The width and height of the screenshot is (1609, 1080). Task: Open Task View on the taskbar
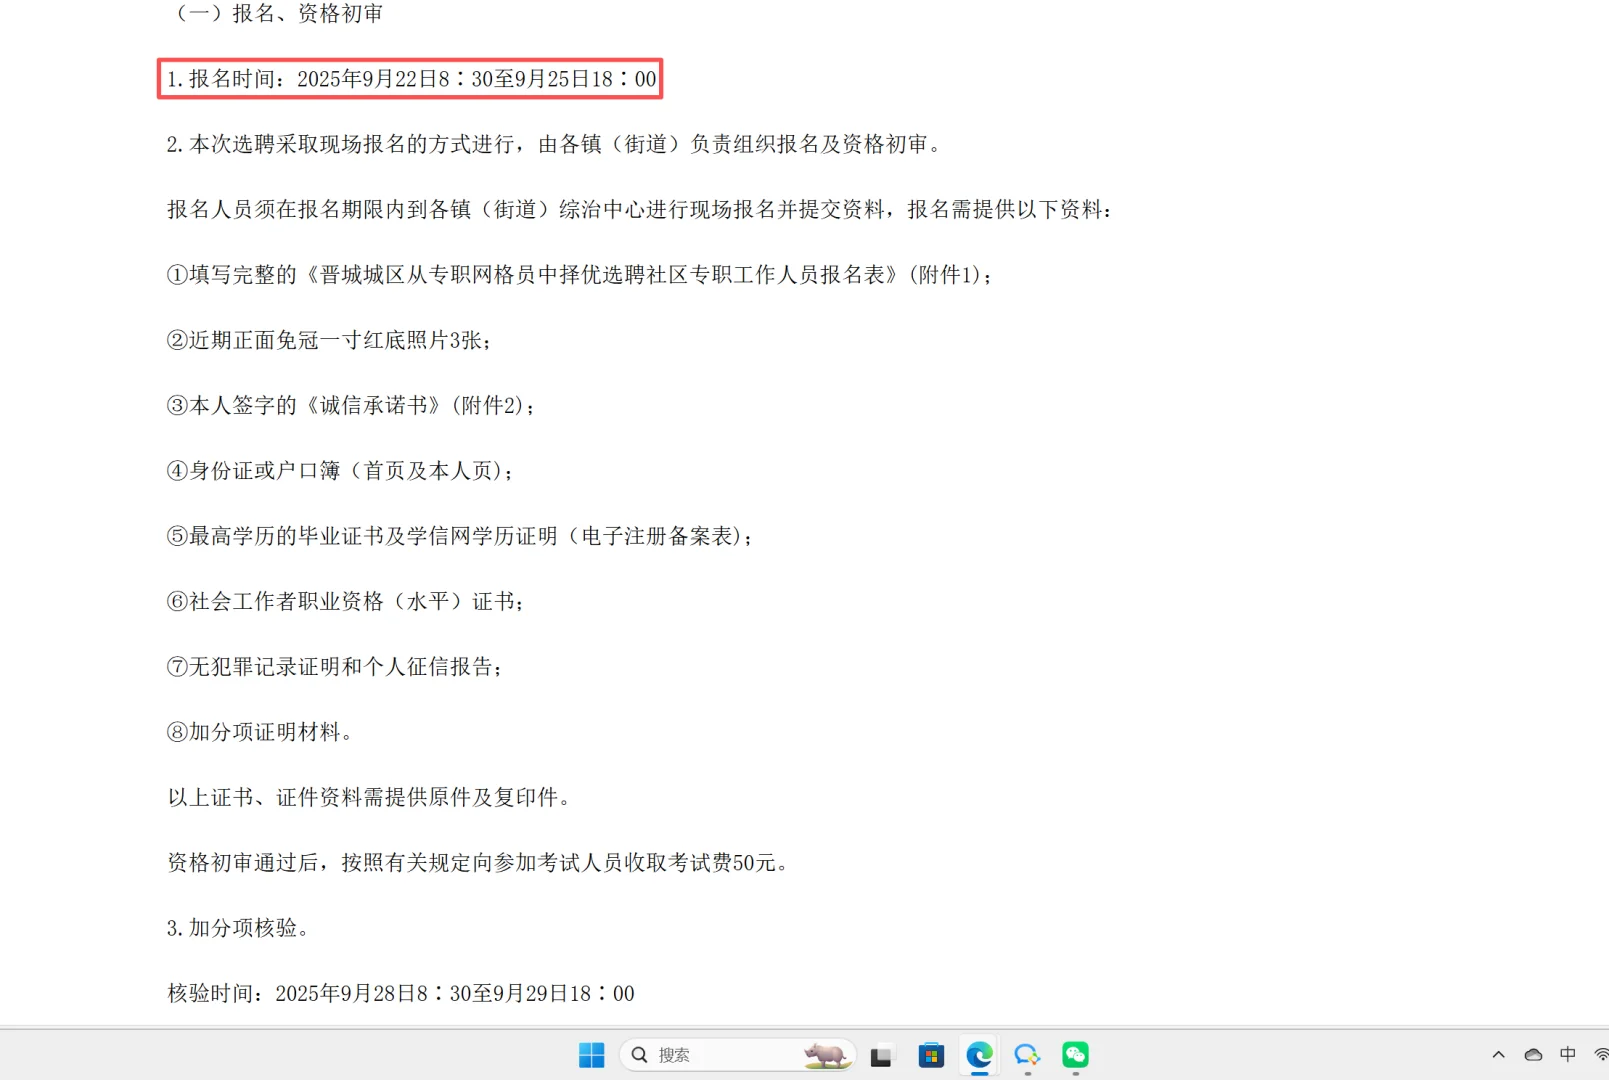(x=881, y=1055)
